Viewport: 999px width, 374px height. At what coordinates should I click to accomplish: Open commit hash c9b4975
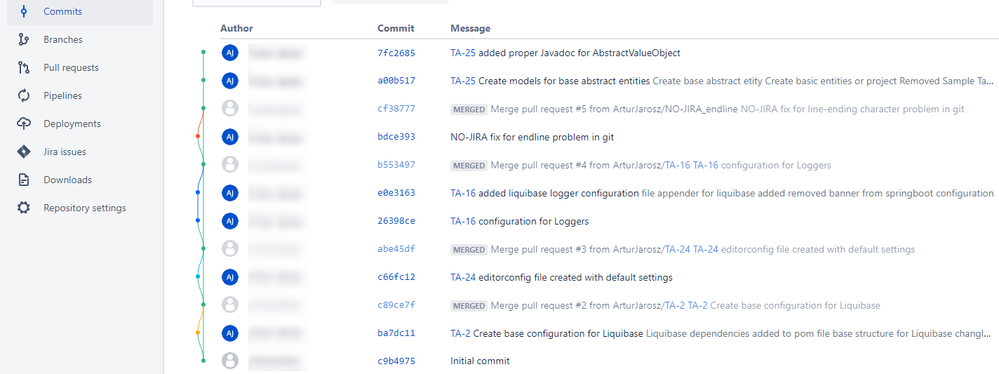[396, 361]
